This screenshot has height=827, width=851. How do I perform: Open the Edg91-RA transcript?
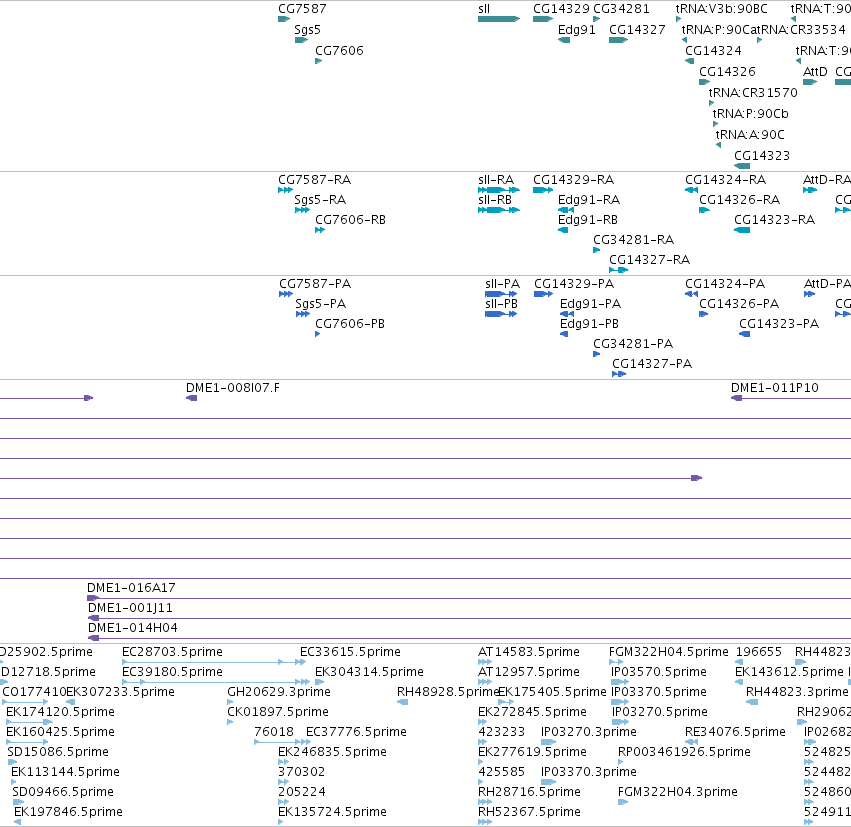click(566, 210)
